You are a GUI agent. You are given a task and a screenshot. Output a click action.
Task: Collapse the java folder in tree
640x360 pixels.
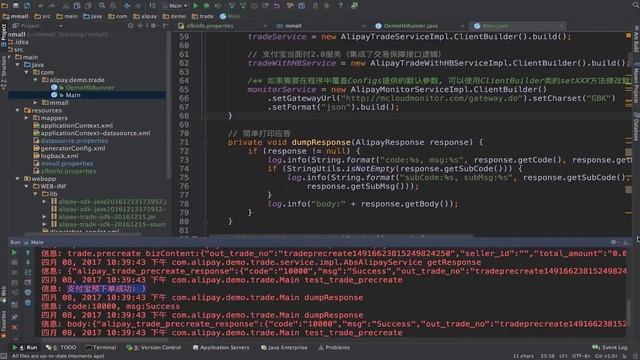coord(18,65)
